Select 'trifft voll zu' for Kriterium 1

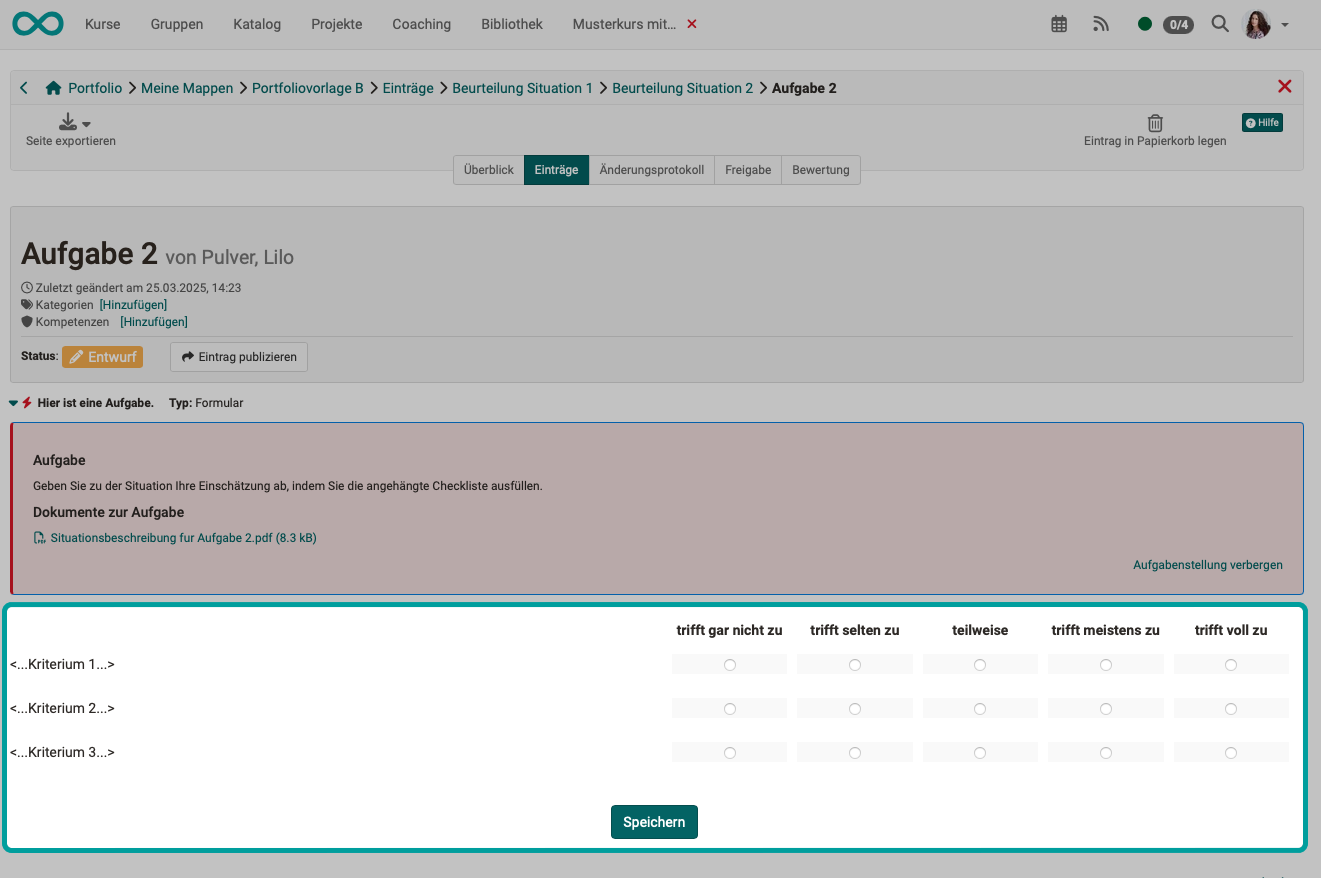tap(1230, 664)
